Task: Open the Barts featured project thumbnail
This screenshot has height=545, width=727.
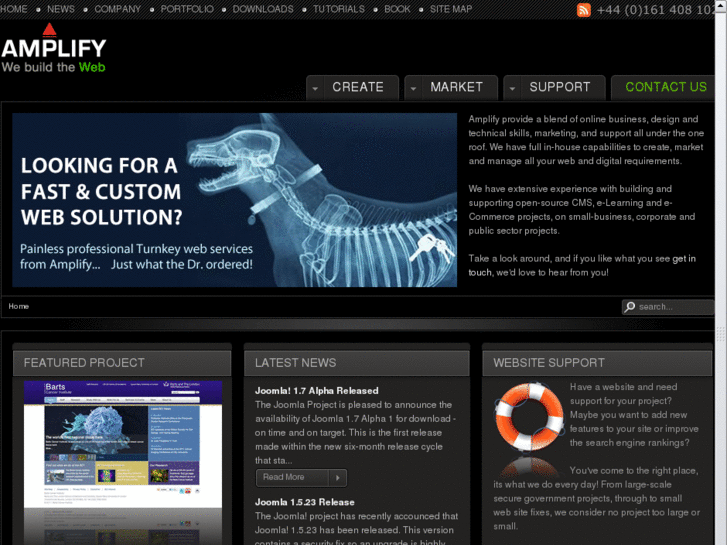Action: click(x=123, y=462)
